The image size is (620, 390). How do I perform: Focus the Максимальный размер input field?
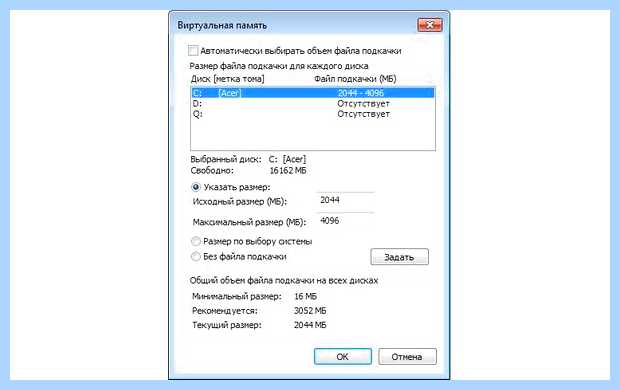[x=345, y=221]
